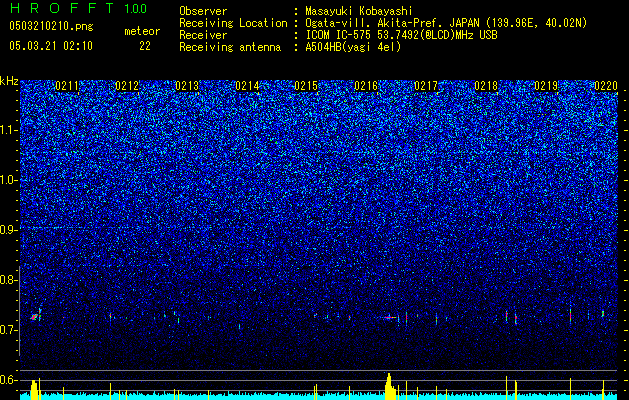
Task: Click the 0.8 frequency axis label
Action: 8,280
